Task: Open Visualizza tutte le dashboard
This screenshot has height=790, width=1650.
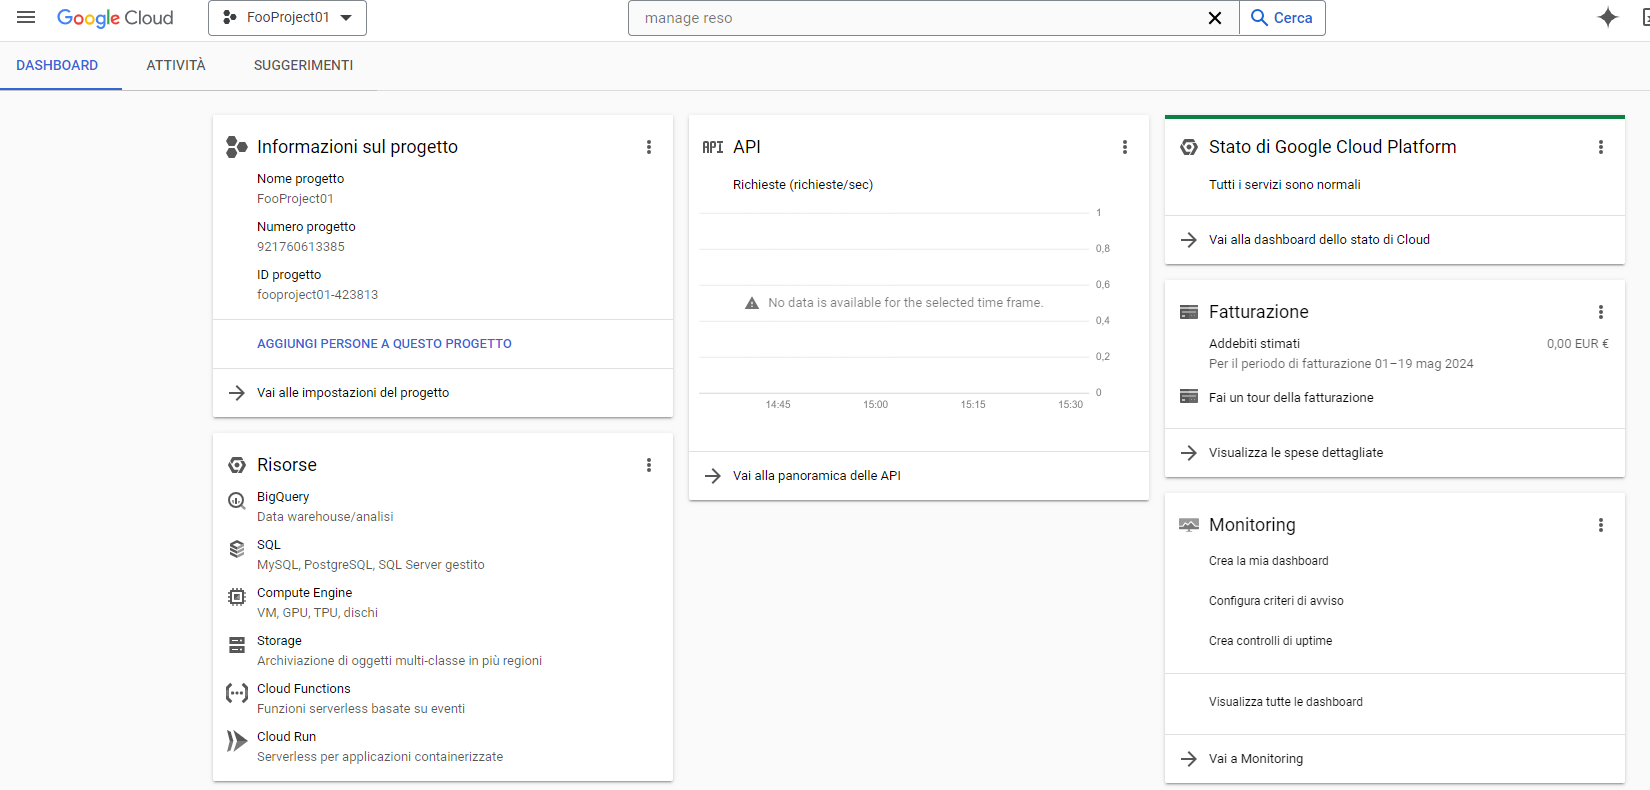Action: [1286, 702]
